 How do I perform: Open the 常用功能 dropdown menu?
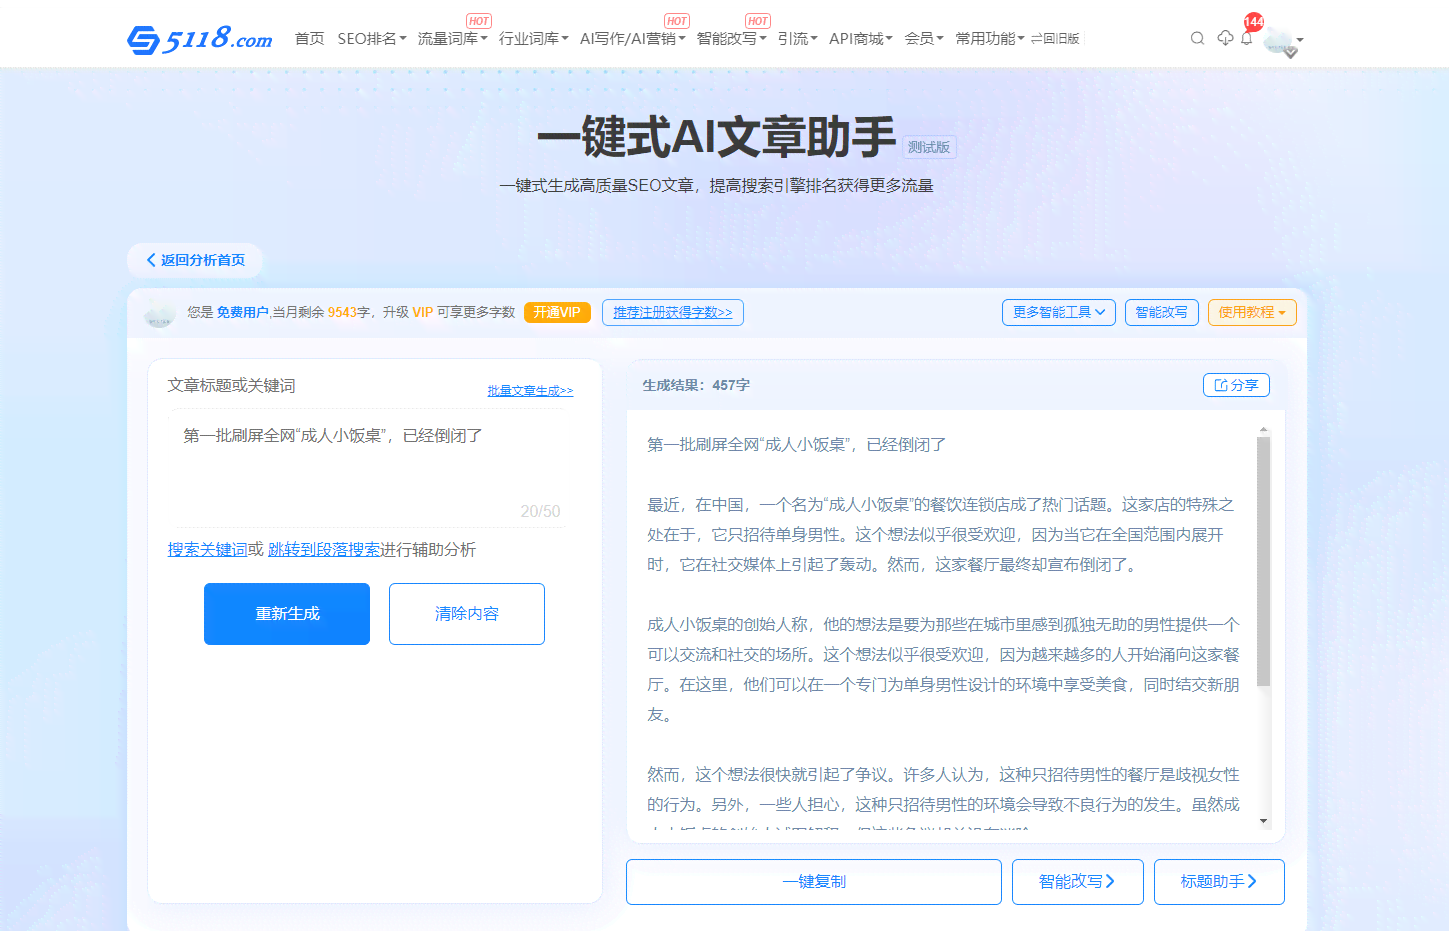(x=989, y=38)
